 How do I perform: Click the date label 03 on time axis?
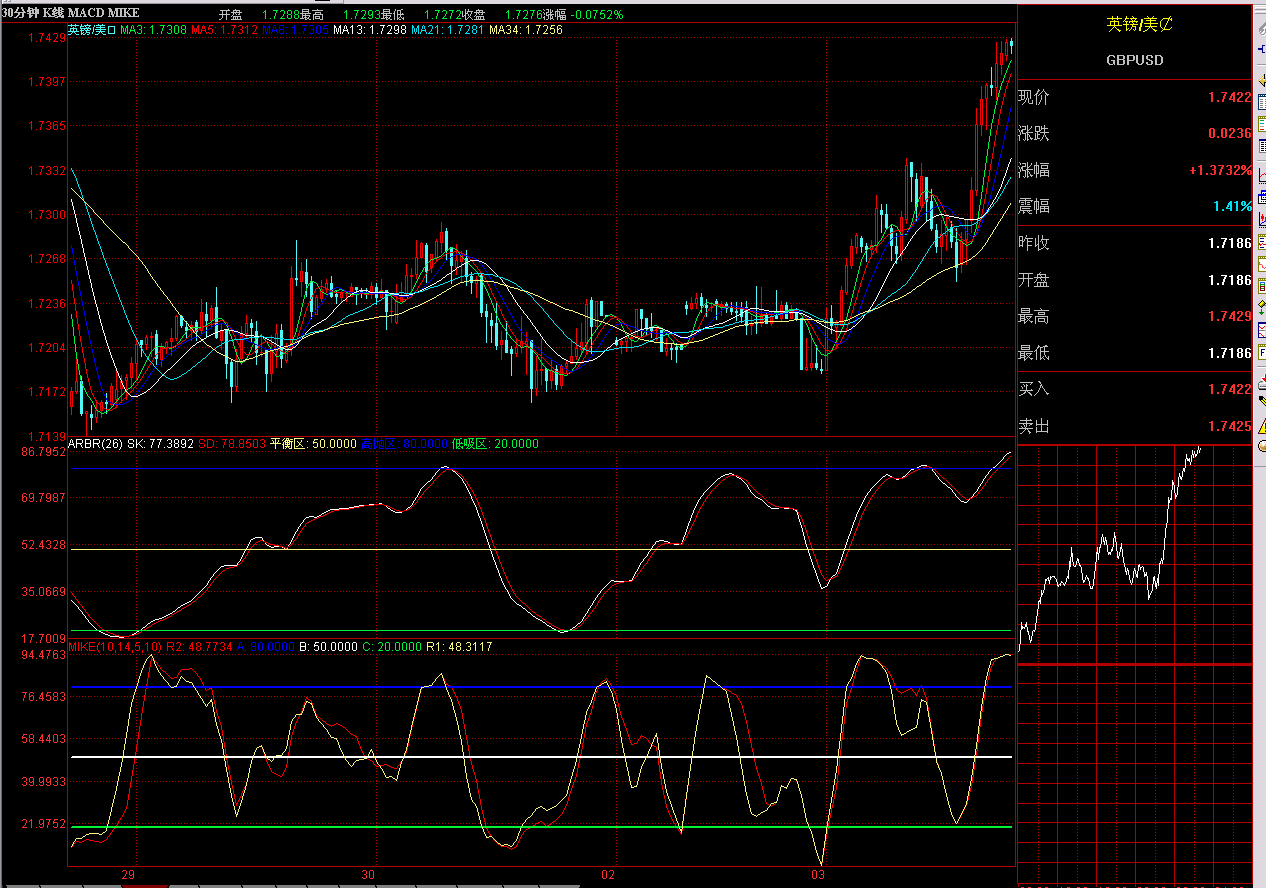817,875
